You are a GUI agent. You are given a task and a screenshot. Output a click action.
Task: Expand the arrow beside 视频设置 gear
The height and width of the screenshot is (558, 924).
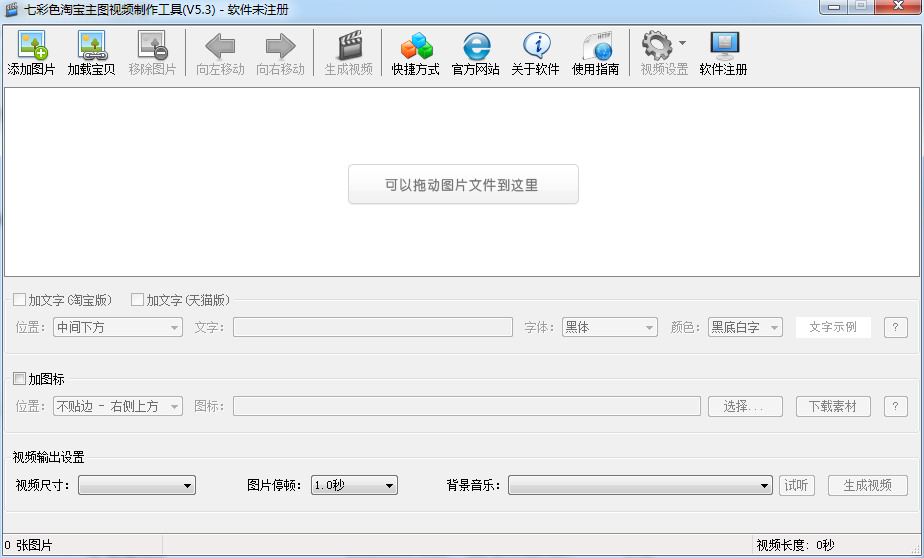[x=682, y=43]
